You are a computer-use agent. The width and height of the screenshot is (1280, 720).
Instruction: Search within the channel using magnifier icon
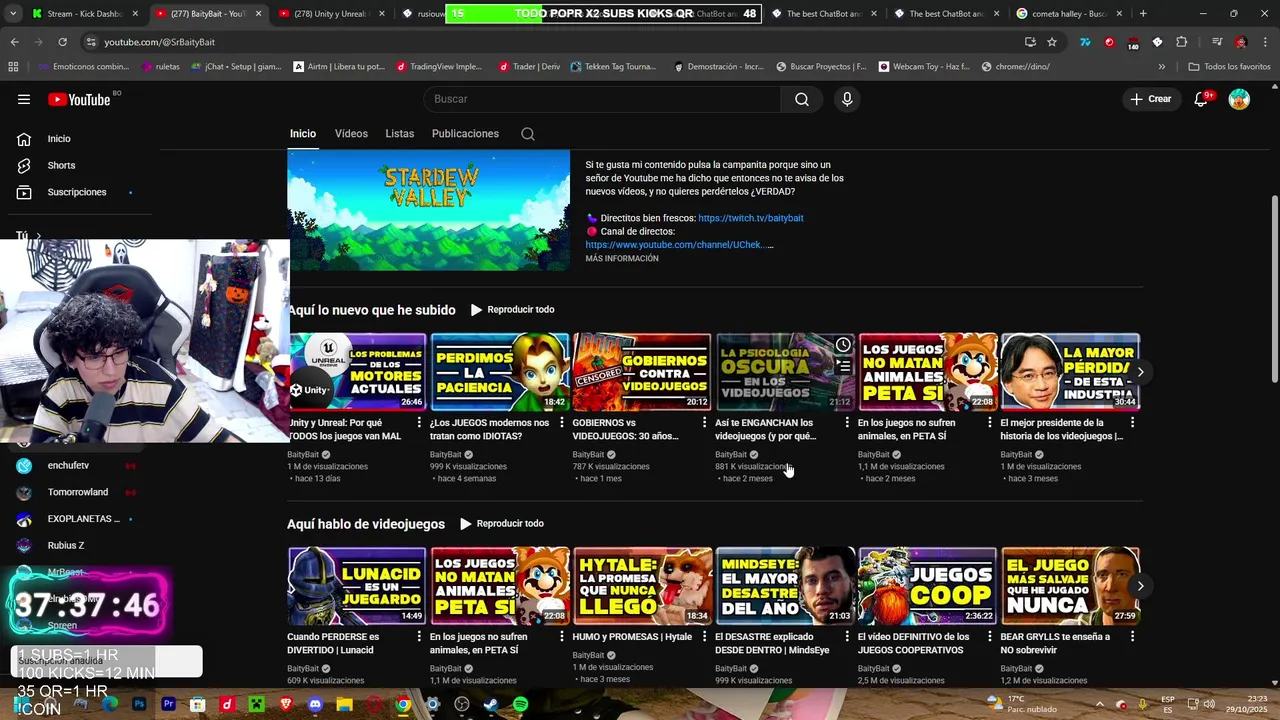tap(528, 134)
